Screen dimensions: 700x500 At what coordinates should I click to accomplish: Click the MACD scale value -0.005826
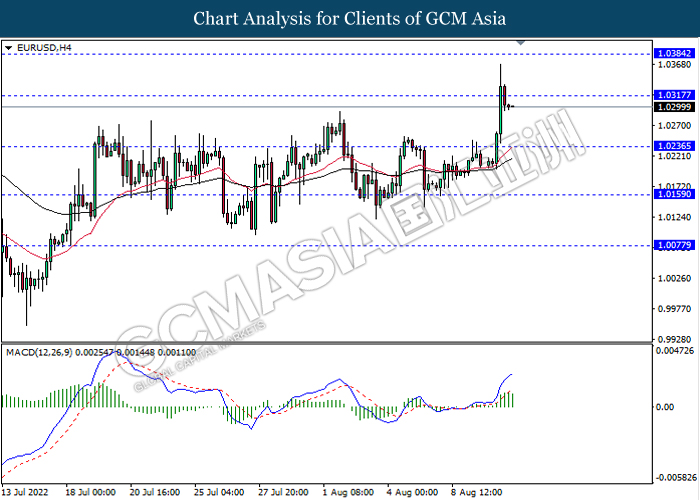point(675,477)
